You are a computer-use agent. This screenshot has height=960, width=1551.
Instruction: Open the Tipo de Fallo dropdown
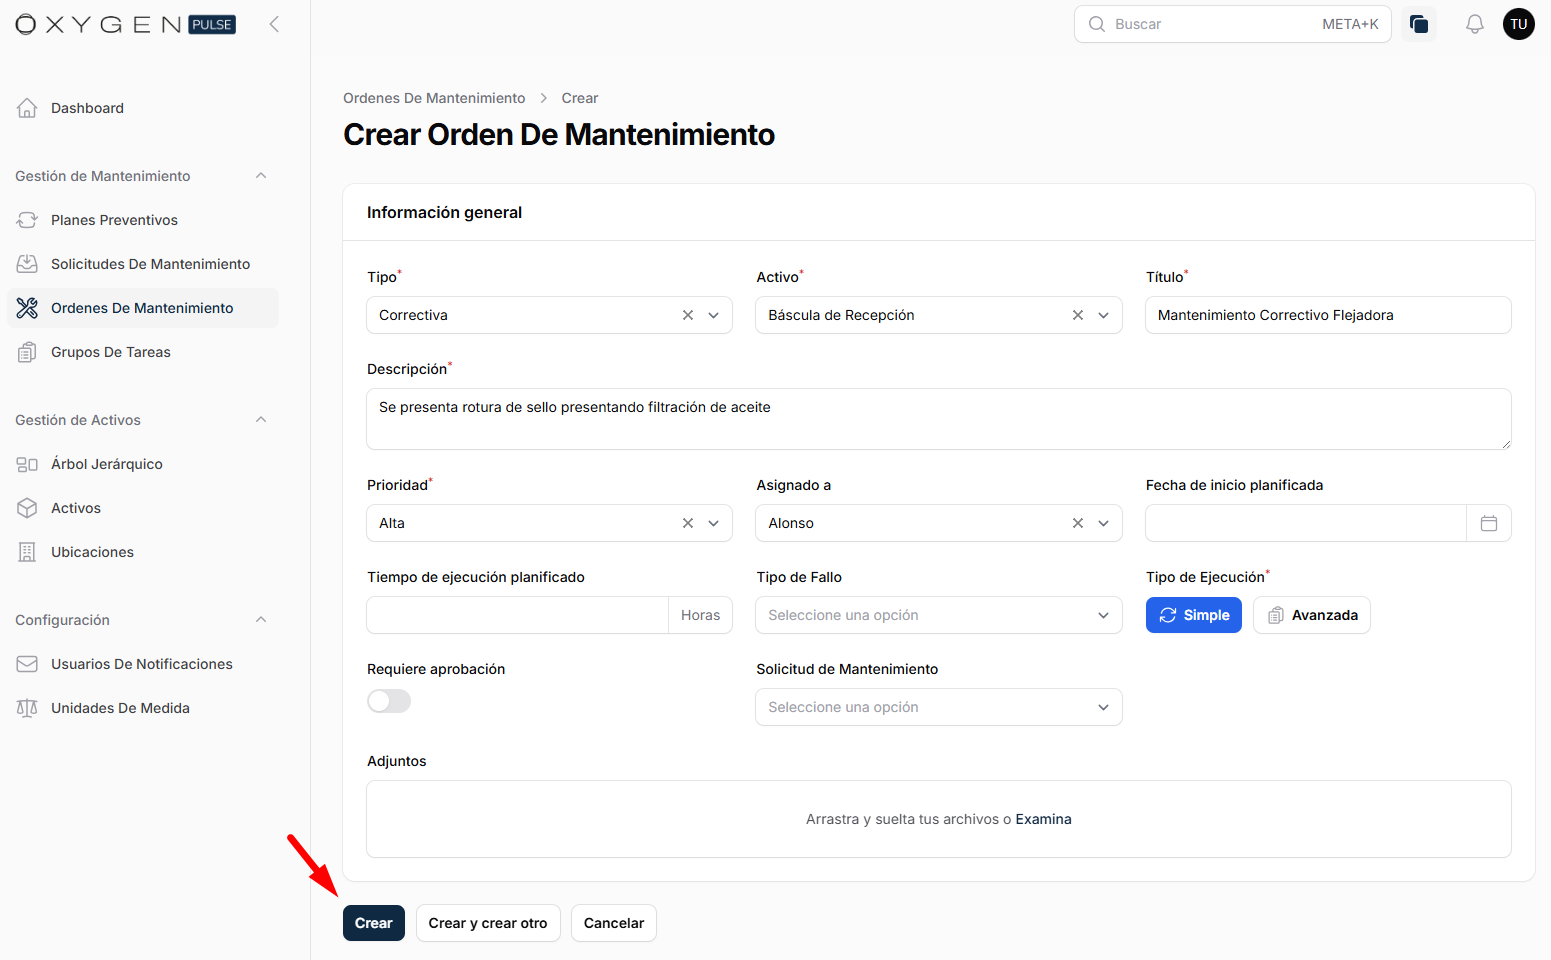[x=938, y=615]
